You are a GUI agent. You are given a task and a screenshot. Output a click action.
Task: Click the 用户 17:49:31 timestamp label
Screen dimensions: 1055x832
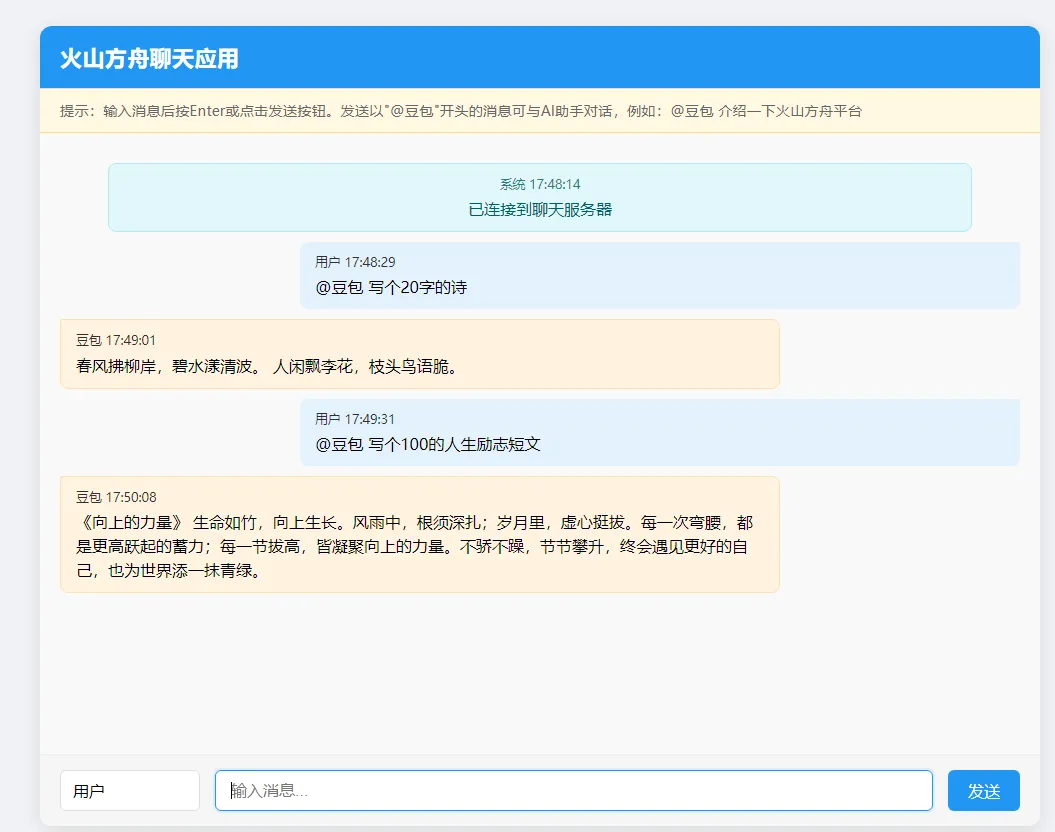pyautogui.click(x=355, y=419)
